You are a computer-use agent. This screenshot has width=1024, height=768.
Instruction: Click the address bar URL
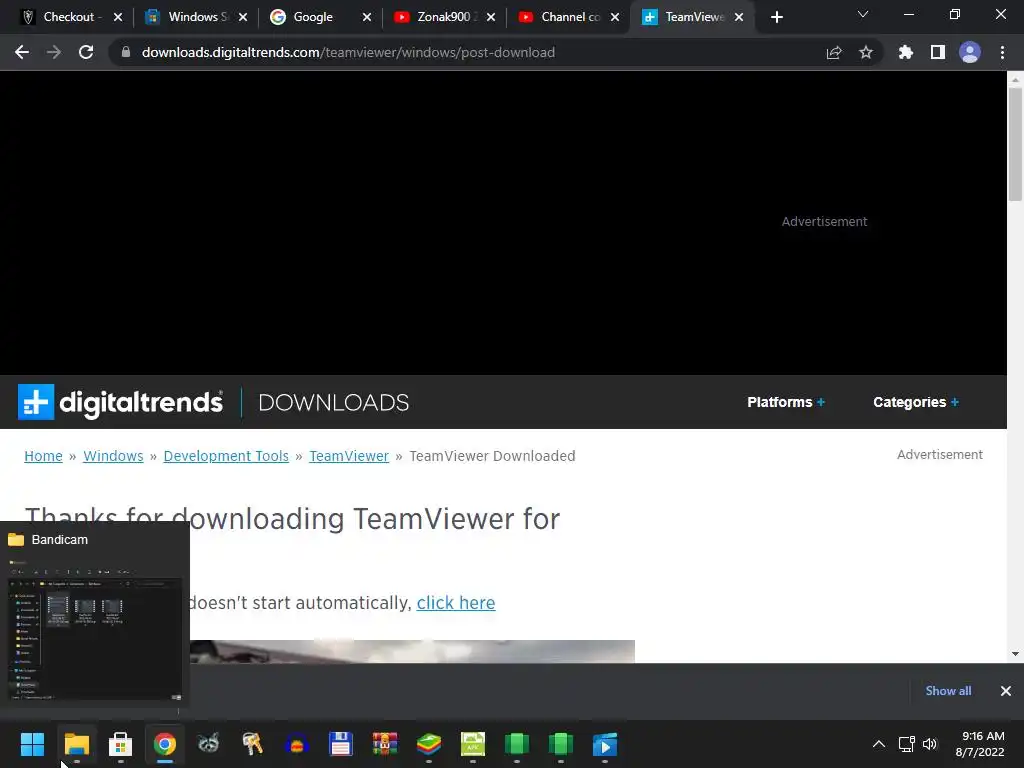(348, 52)
